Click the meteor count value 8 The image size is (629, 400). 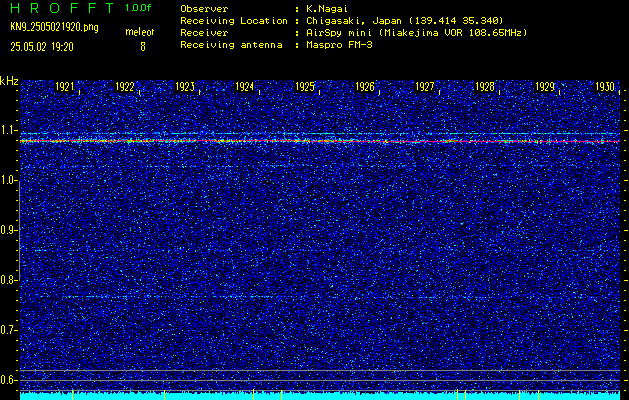click(143, 47)
